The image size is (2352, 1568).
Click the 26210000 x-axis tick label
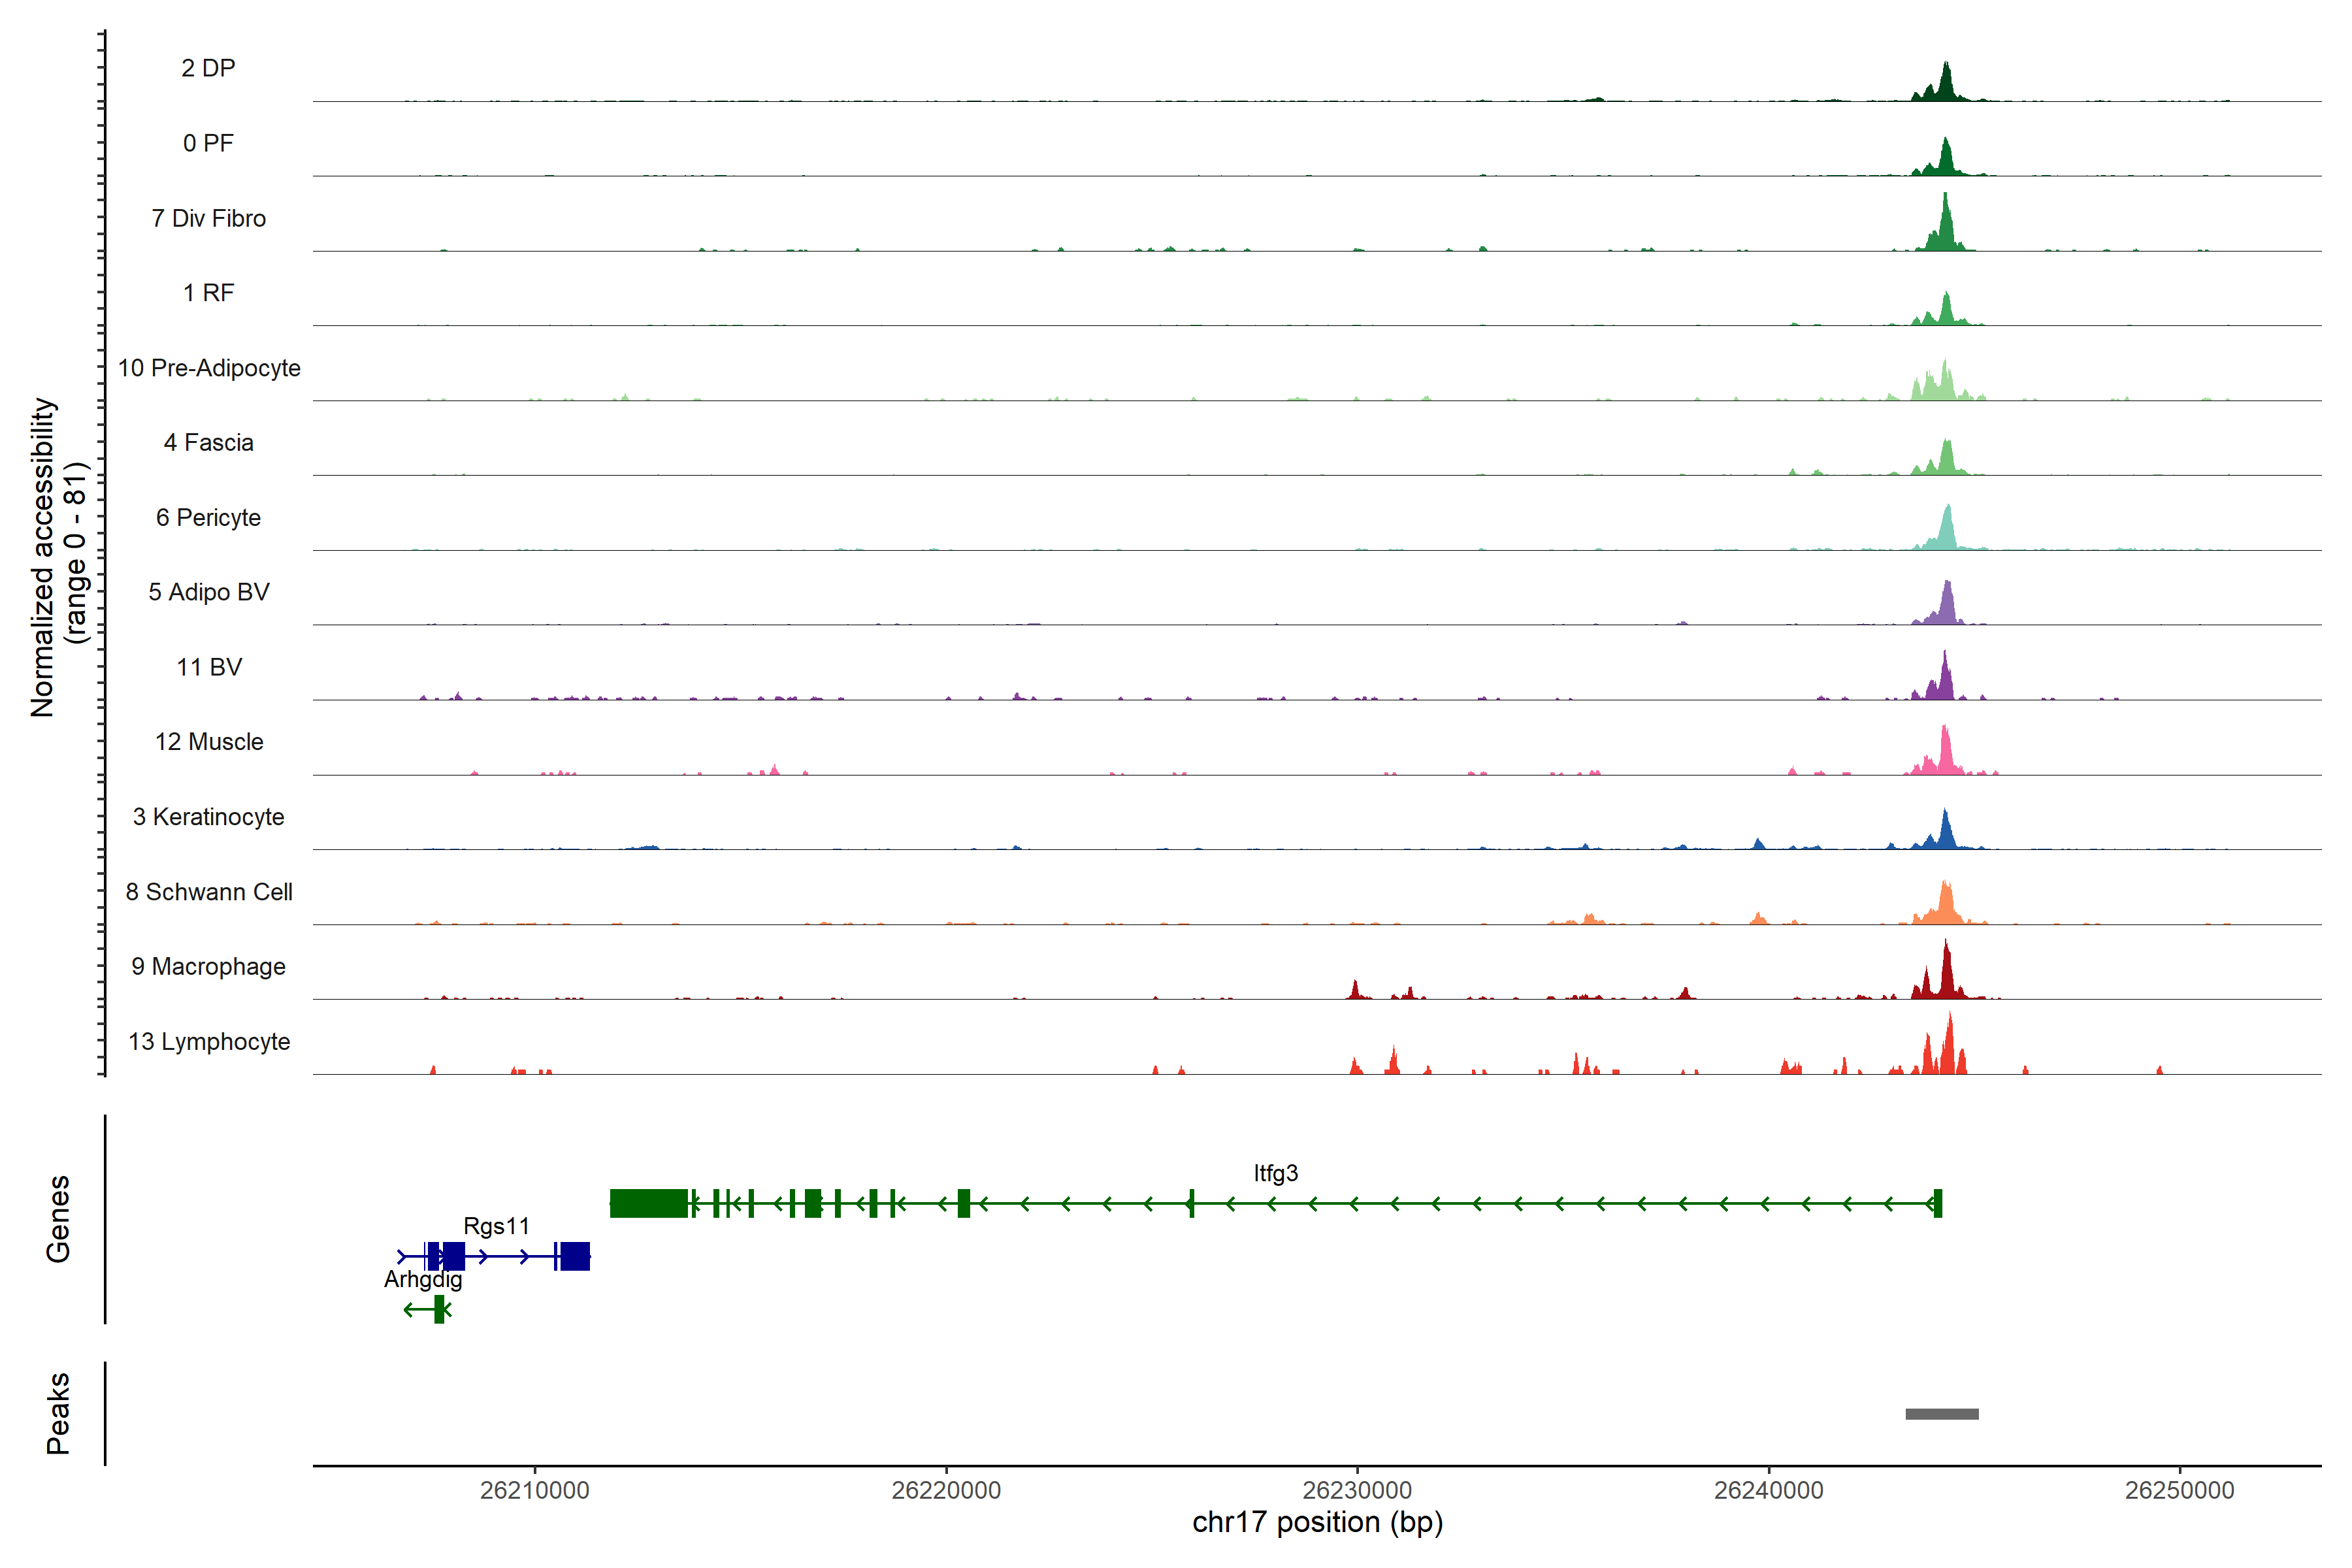coord(534,1490)
